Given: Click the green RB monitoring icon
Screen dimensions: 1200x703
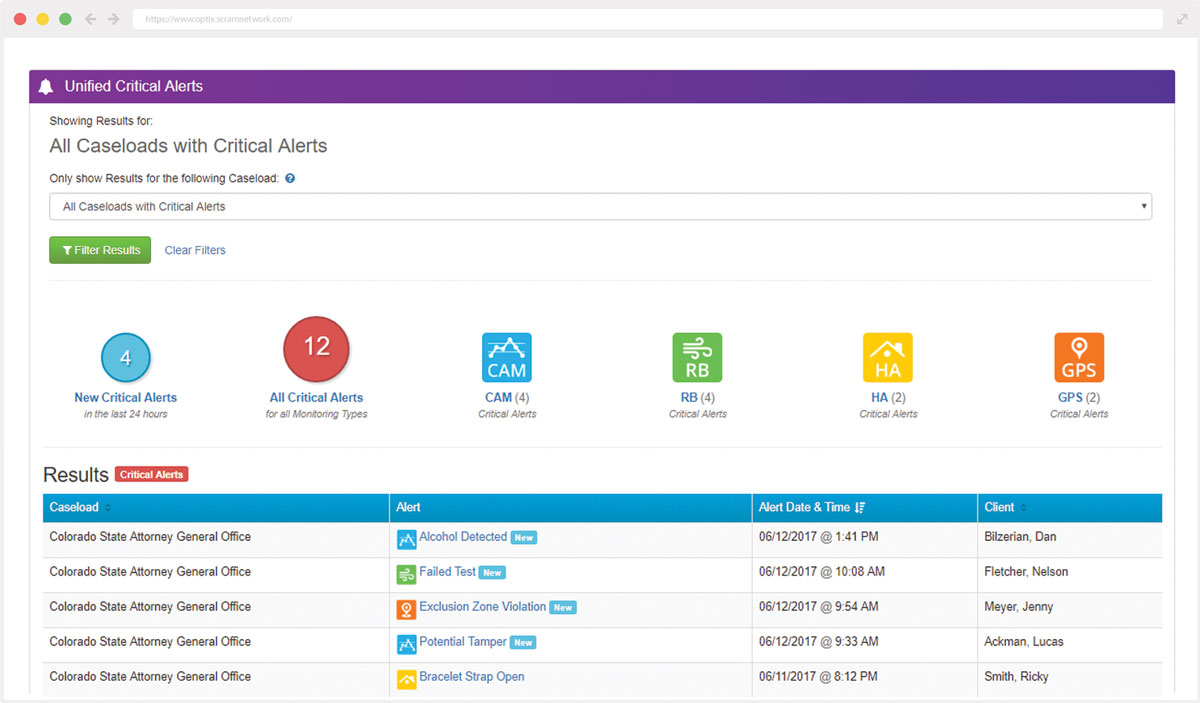Looking at the screenshot, I should (697, 358).
